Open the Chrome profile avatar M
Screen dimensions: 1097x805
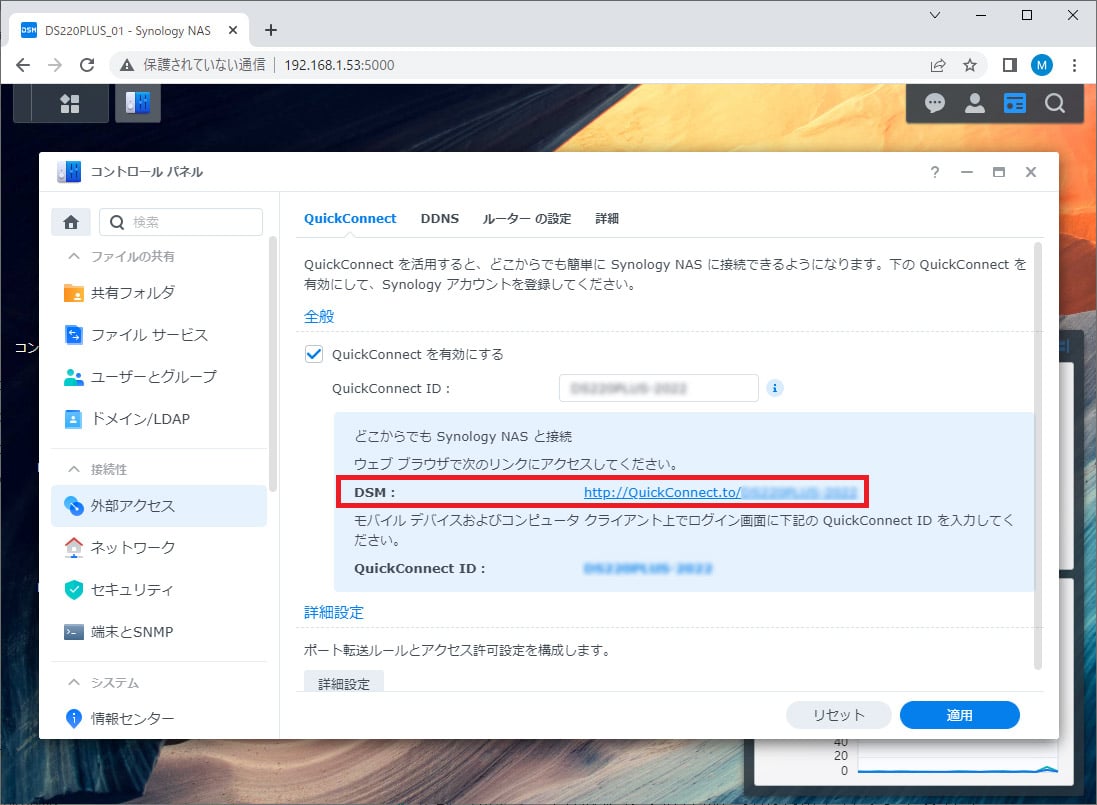click(x=1042, y=65)
